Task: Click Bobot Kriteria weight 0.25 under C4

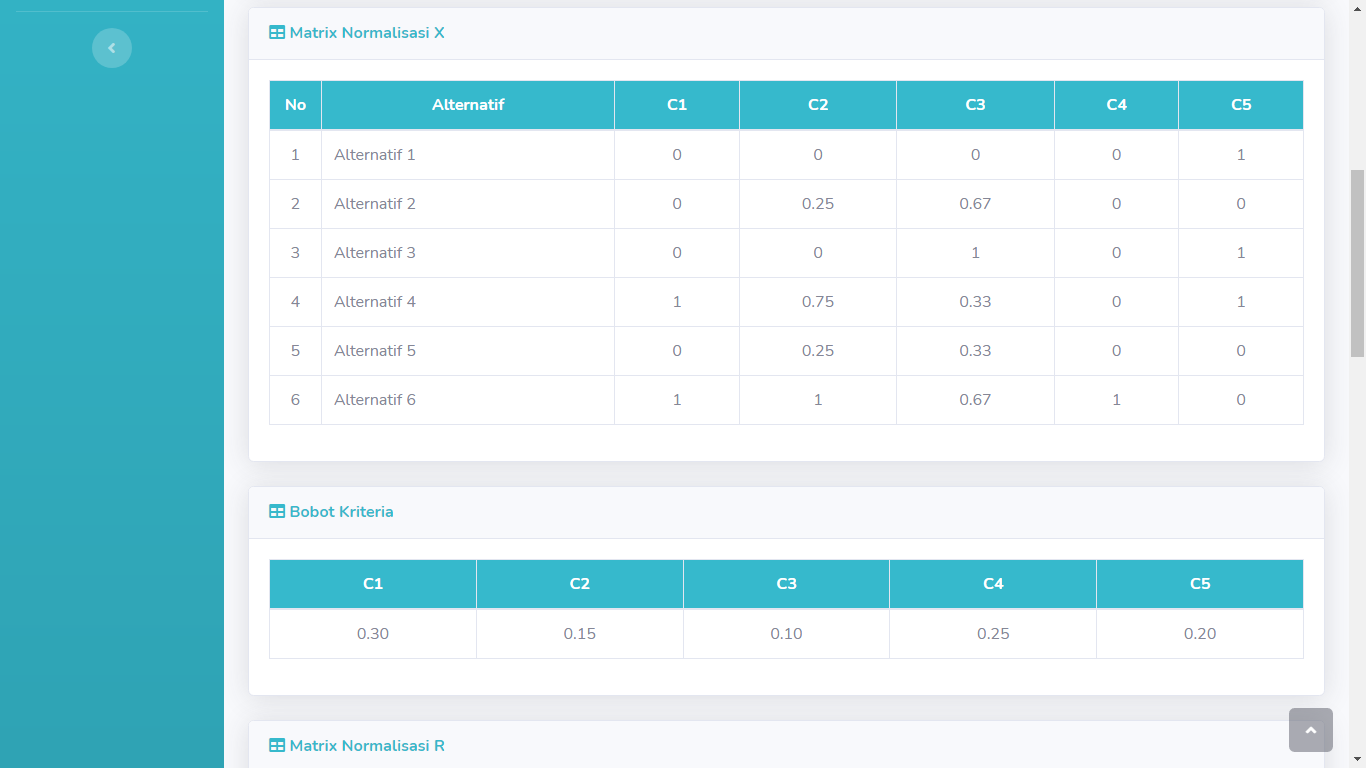Action: (993, 634)
